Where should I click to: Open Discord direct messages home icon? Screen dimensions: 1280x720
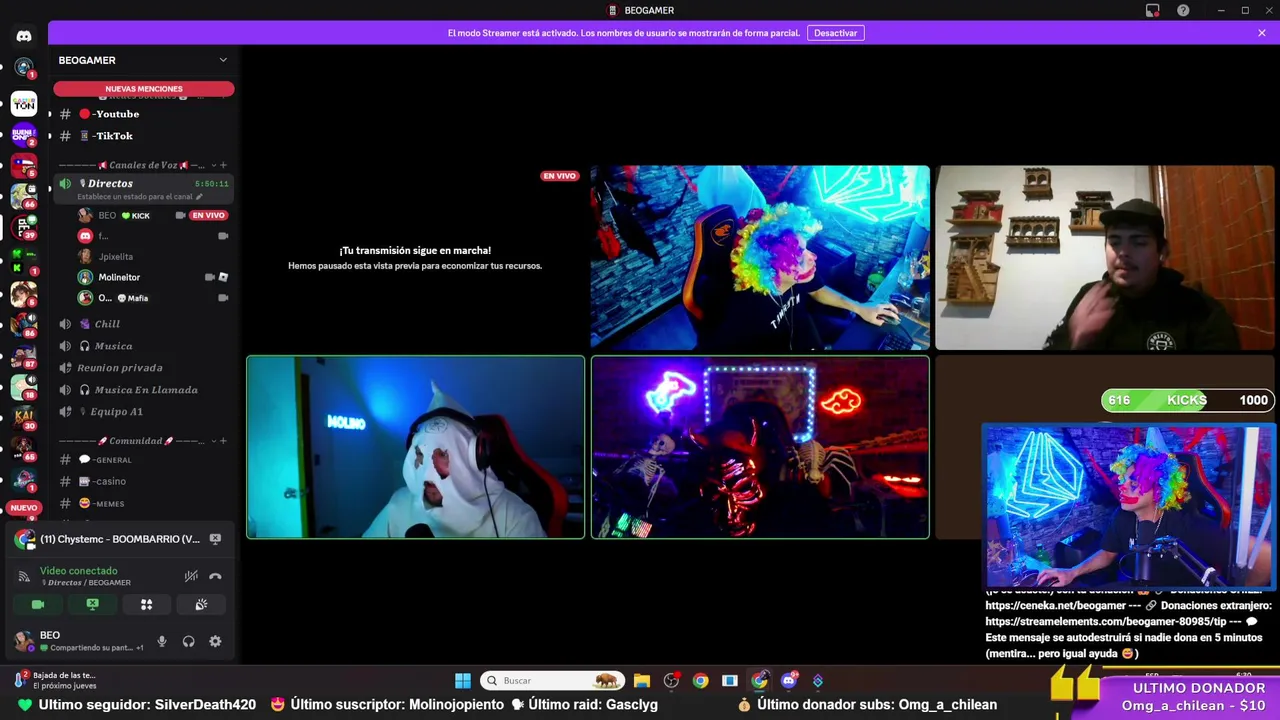24,36
